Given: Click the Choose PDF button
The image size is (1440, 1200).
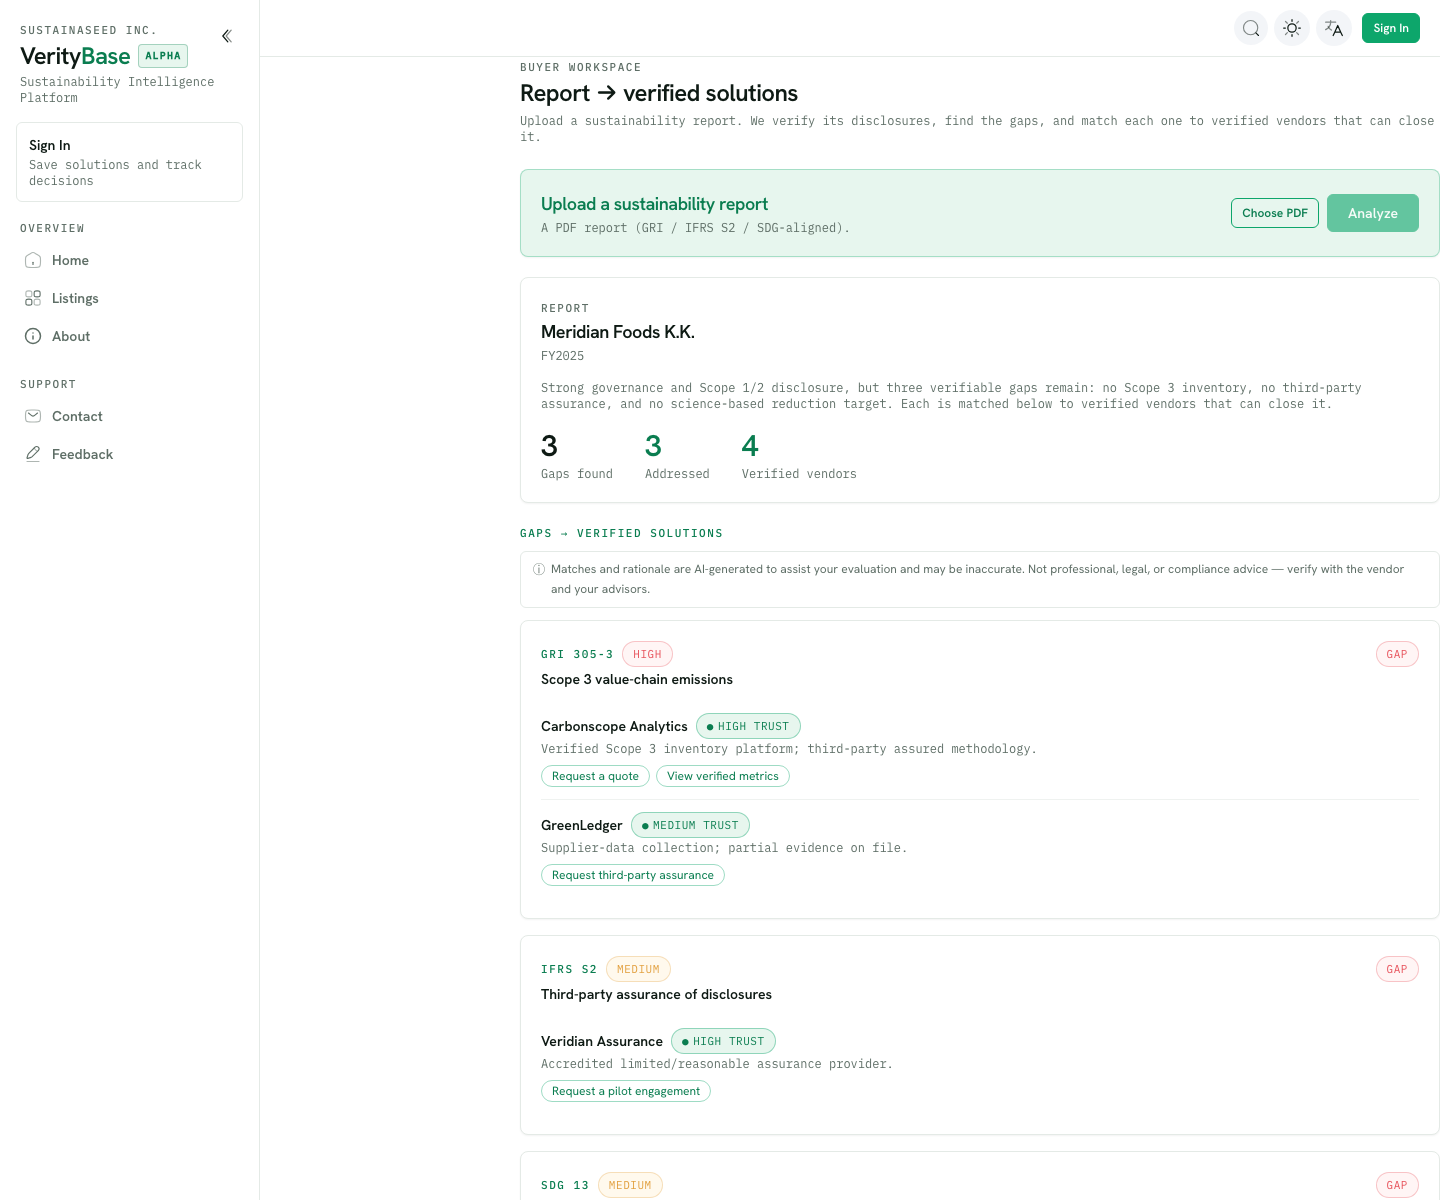Looking at the screenshot, I should [x=1275, y=213].
